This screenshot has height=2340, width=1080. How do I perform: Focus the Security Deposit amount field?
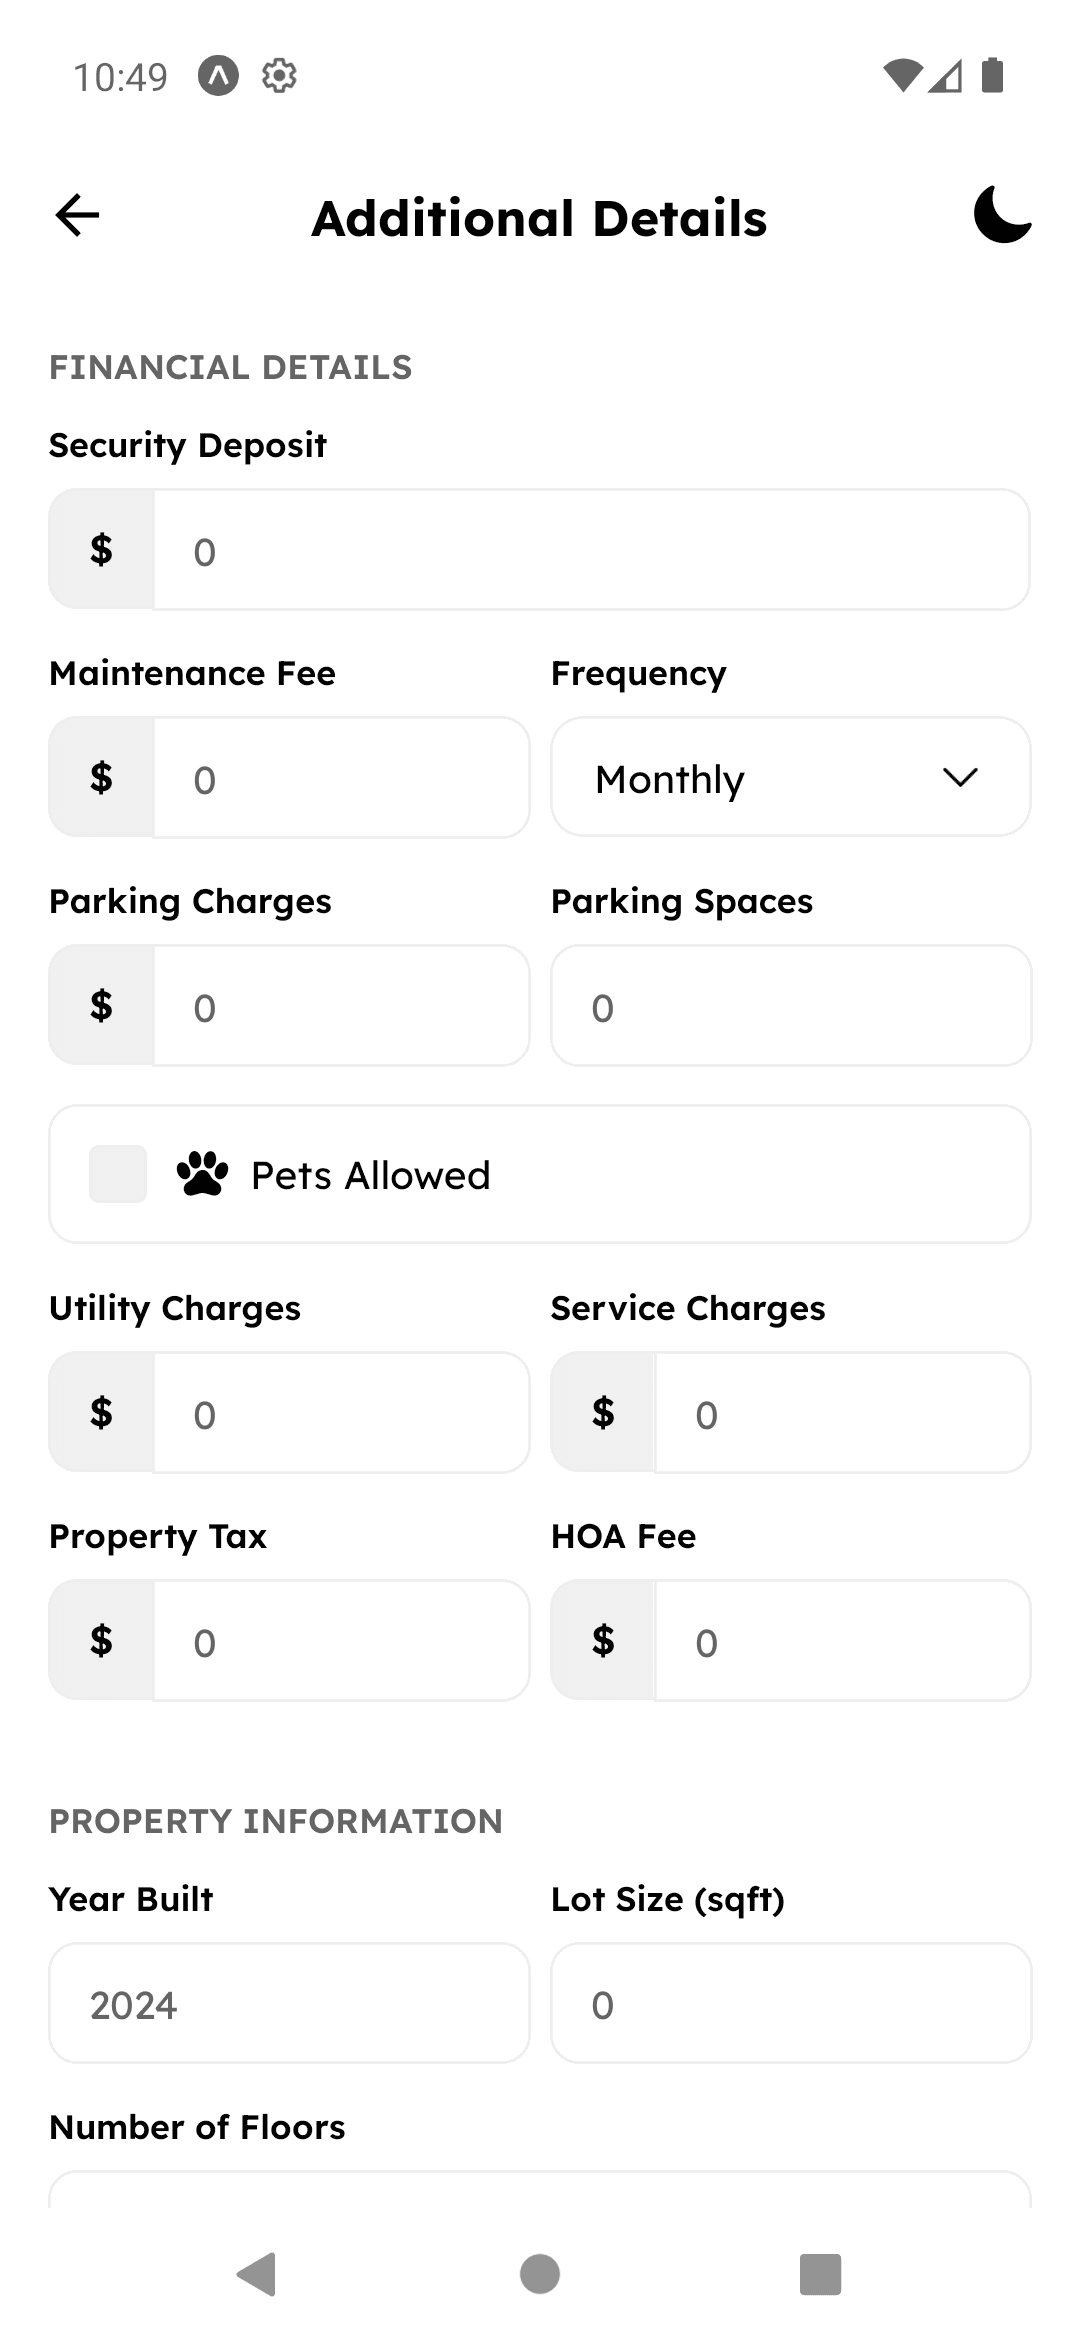click(590, 550)
